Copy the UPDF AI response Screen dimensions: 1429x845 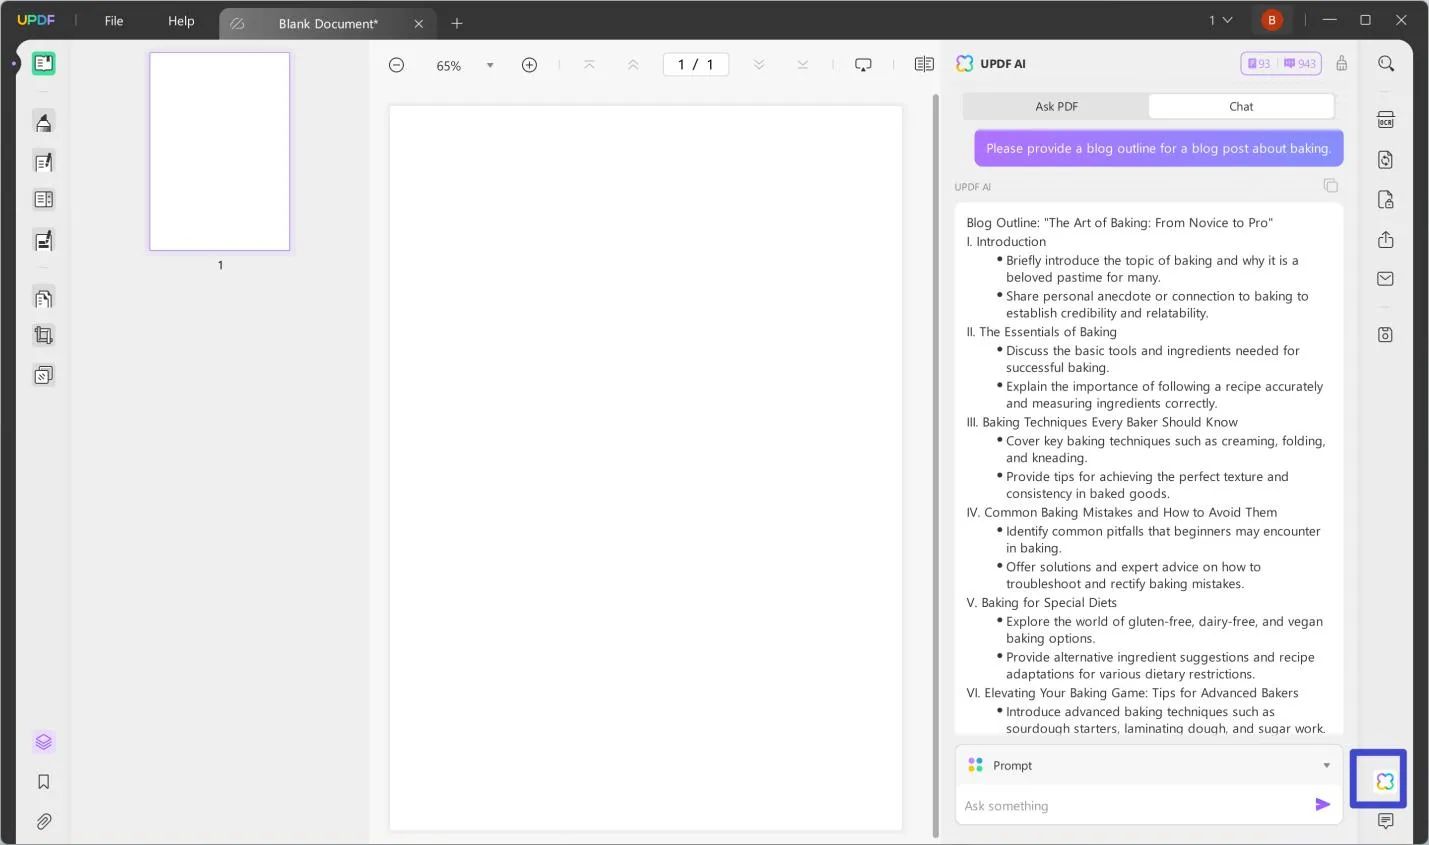click(1330, 186)
